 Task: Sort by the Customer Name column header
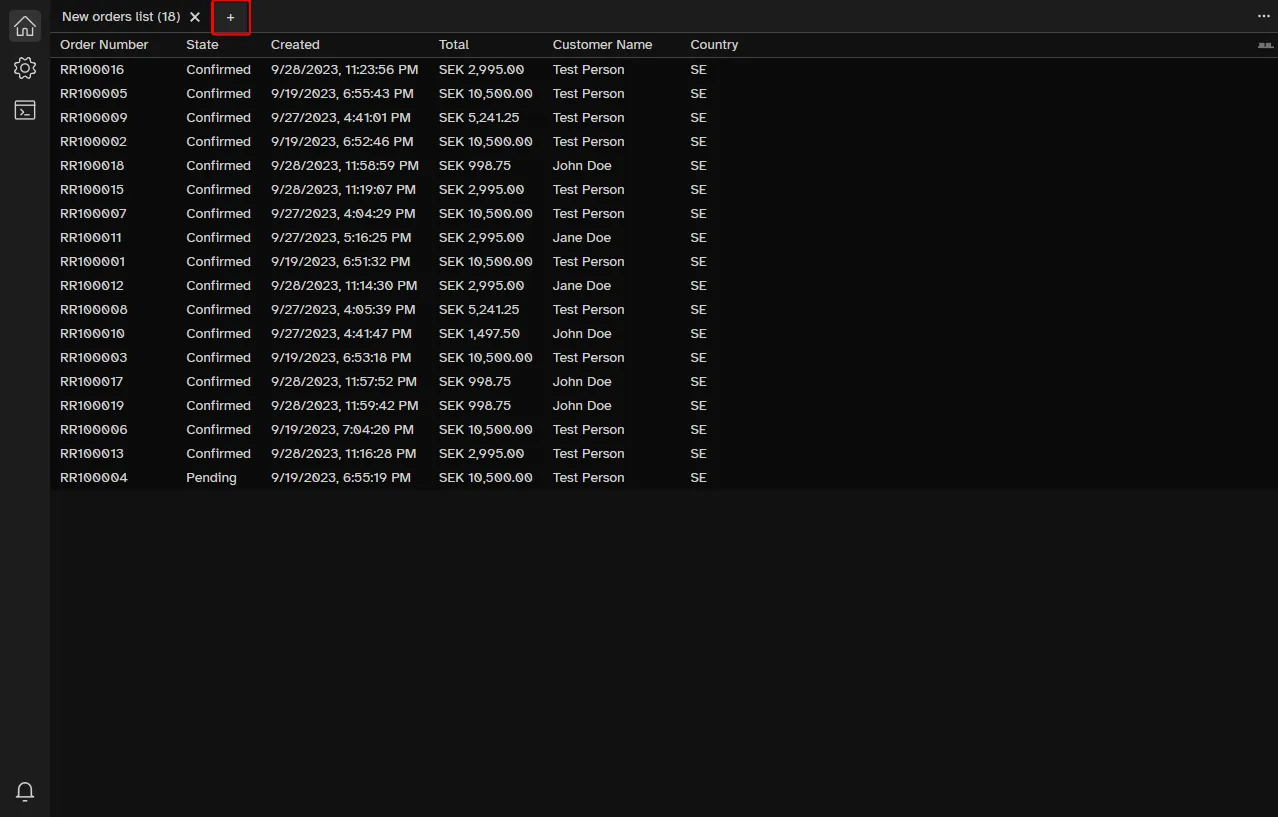point(601,44)
